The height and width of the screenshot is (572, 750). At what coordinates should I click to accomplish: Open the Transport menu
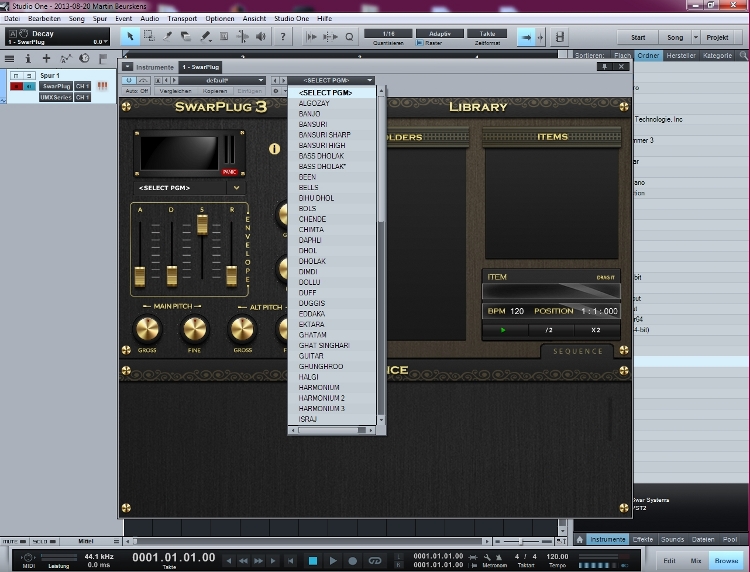[x=182, y=19]
